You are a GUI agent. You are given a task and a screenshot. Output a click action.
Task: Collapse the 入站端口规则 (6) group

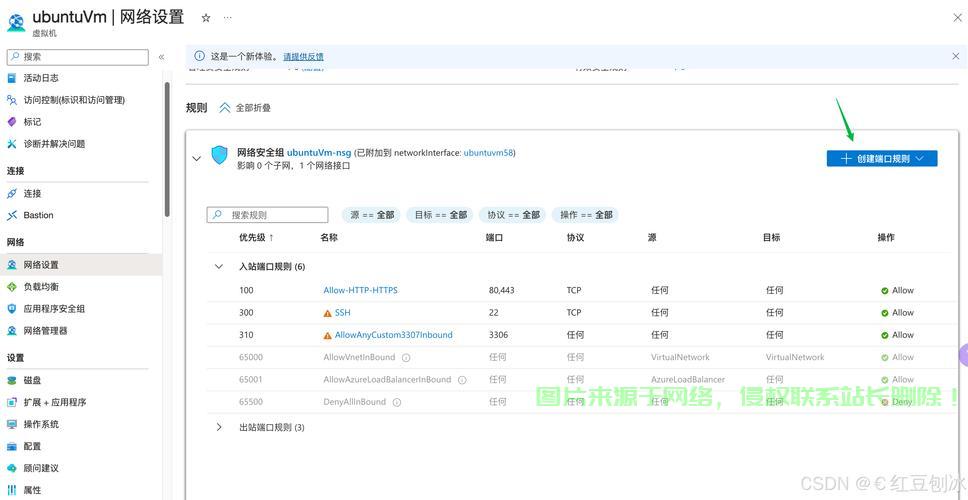(219, 267)
